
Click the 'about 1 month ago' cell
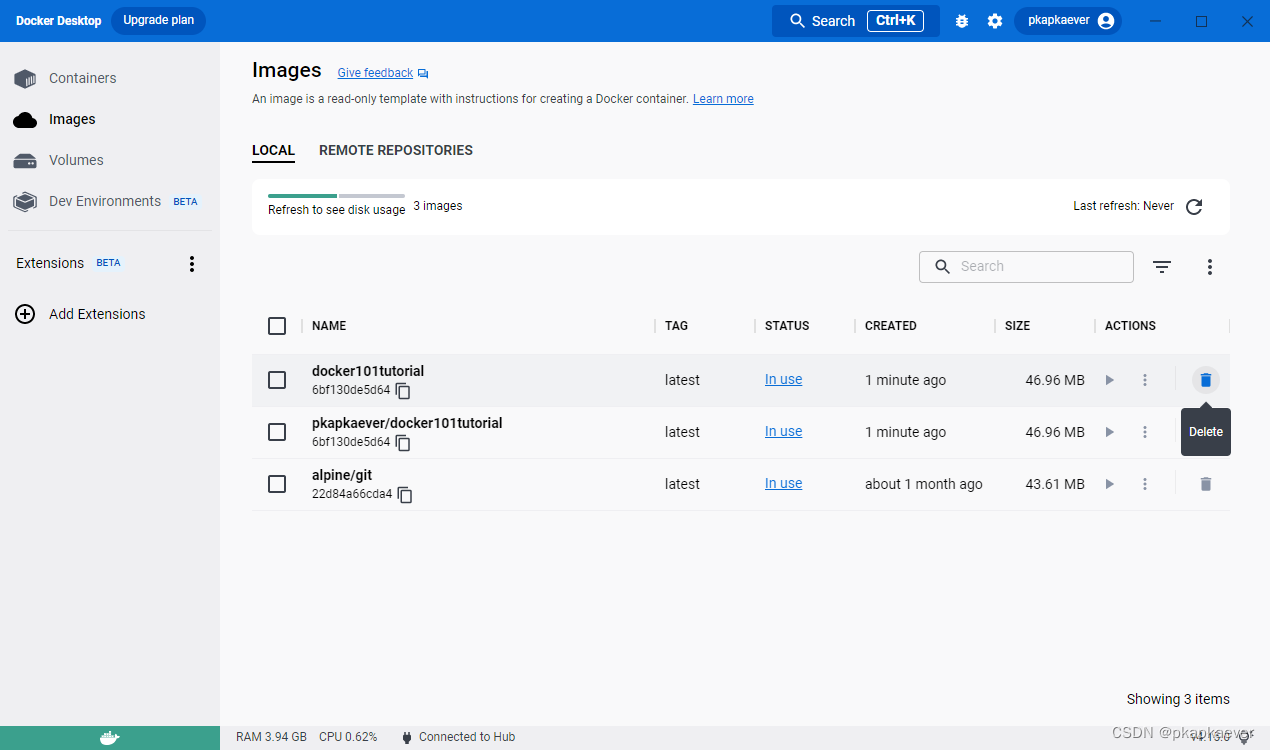pyautogui.click(x=924, y=484)
